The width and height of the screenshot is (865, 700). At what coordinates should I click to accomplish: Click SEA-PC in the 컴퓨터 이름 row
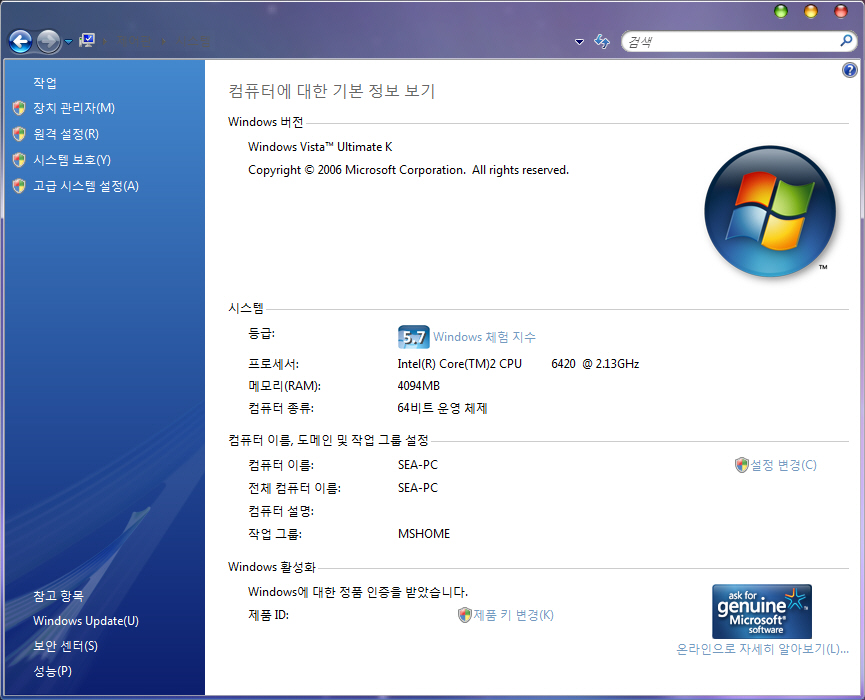click(x=418, y=465)
